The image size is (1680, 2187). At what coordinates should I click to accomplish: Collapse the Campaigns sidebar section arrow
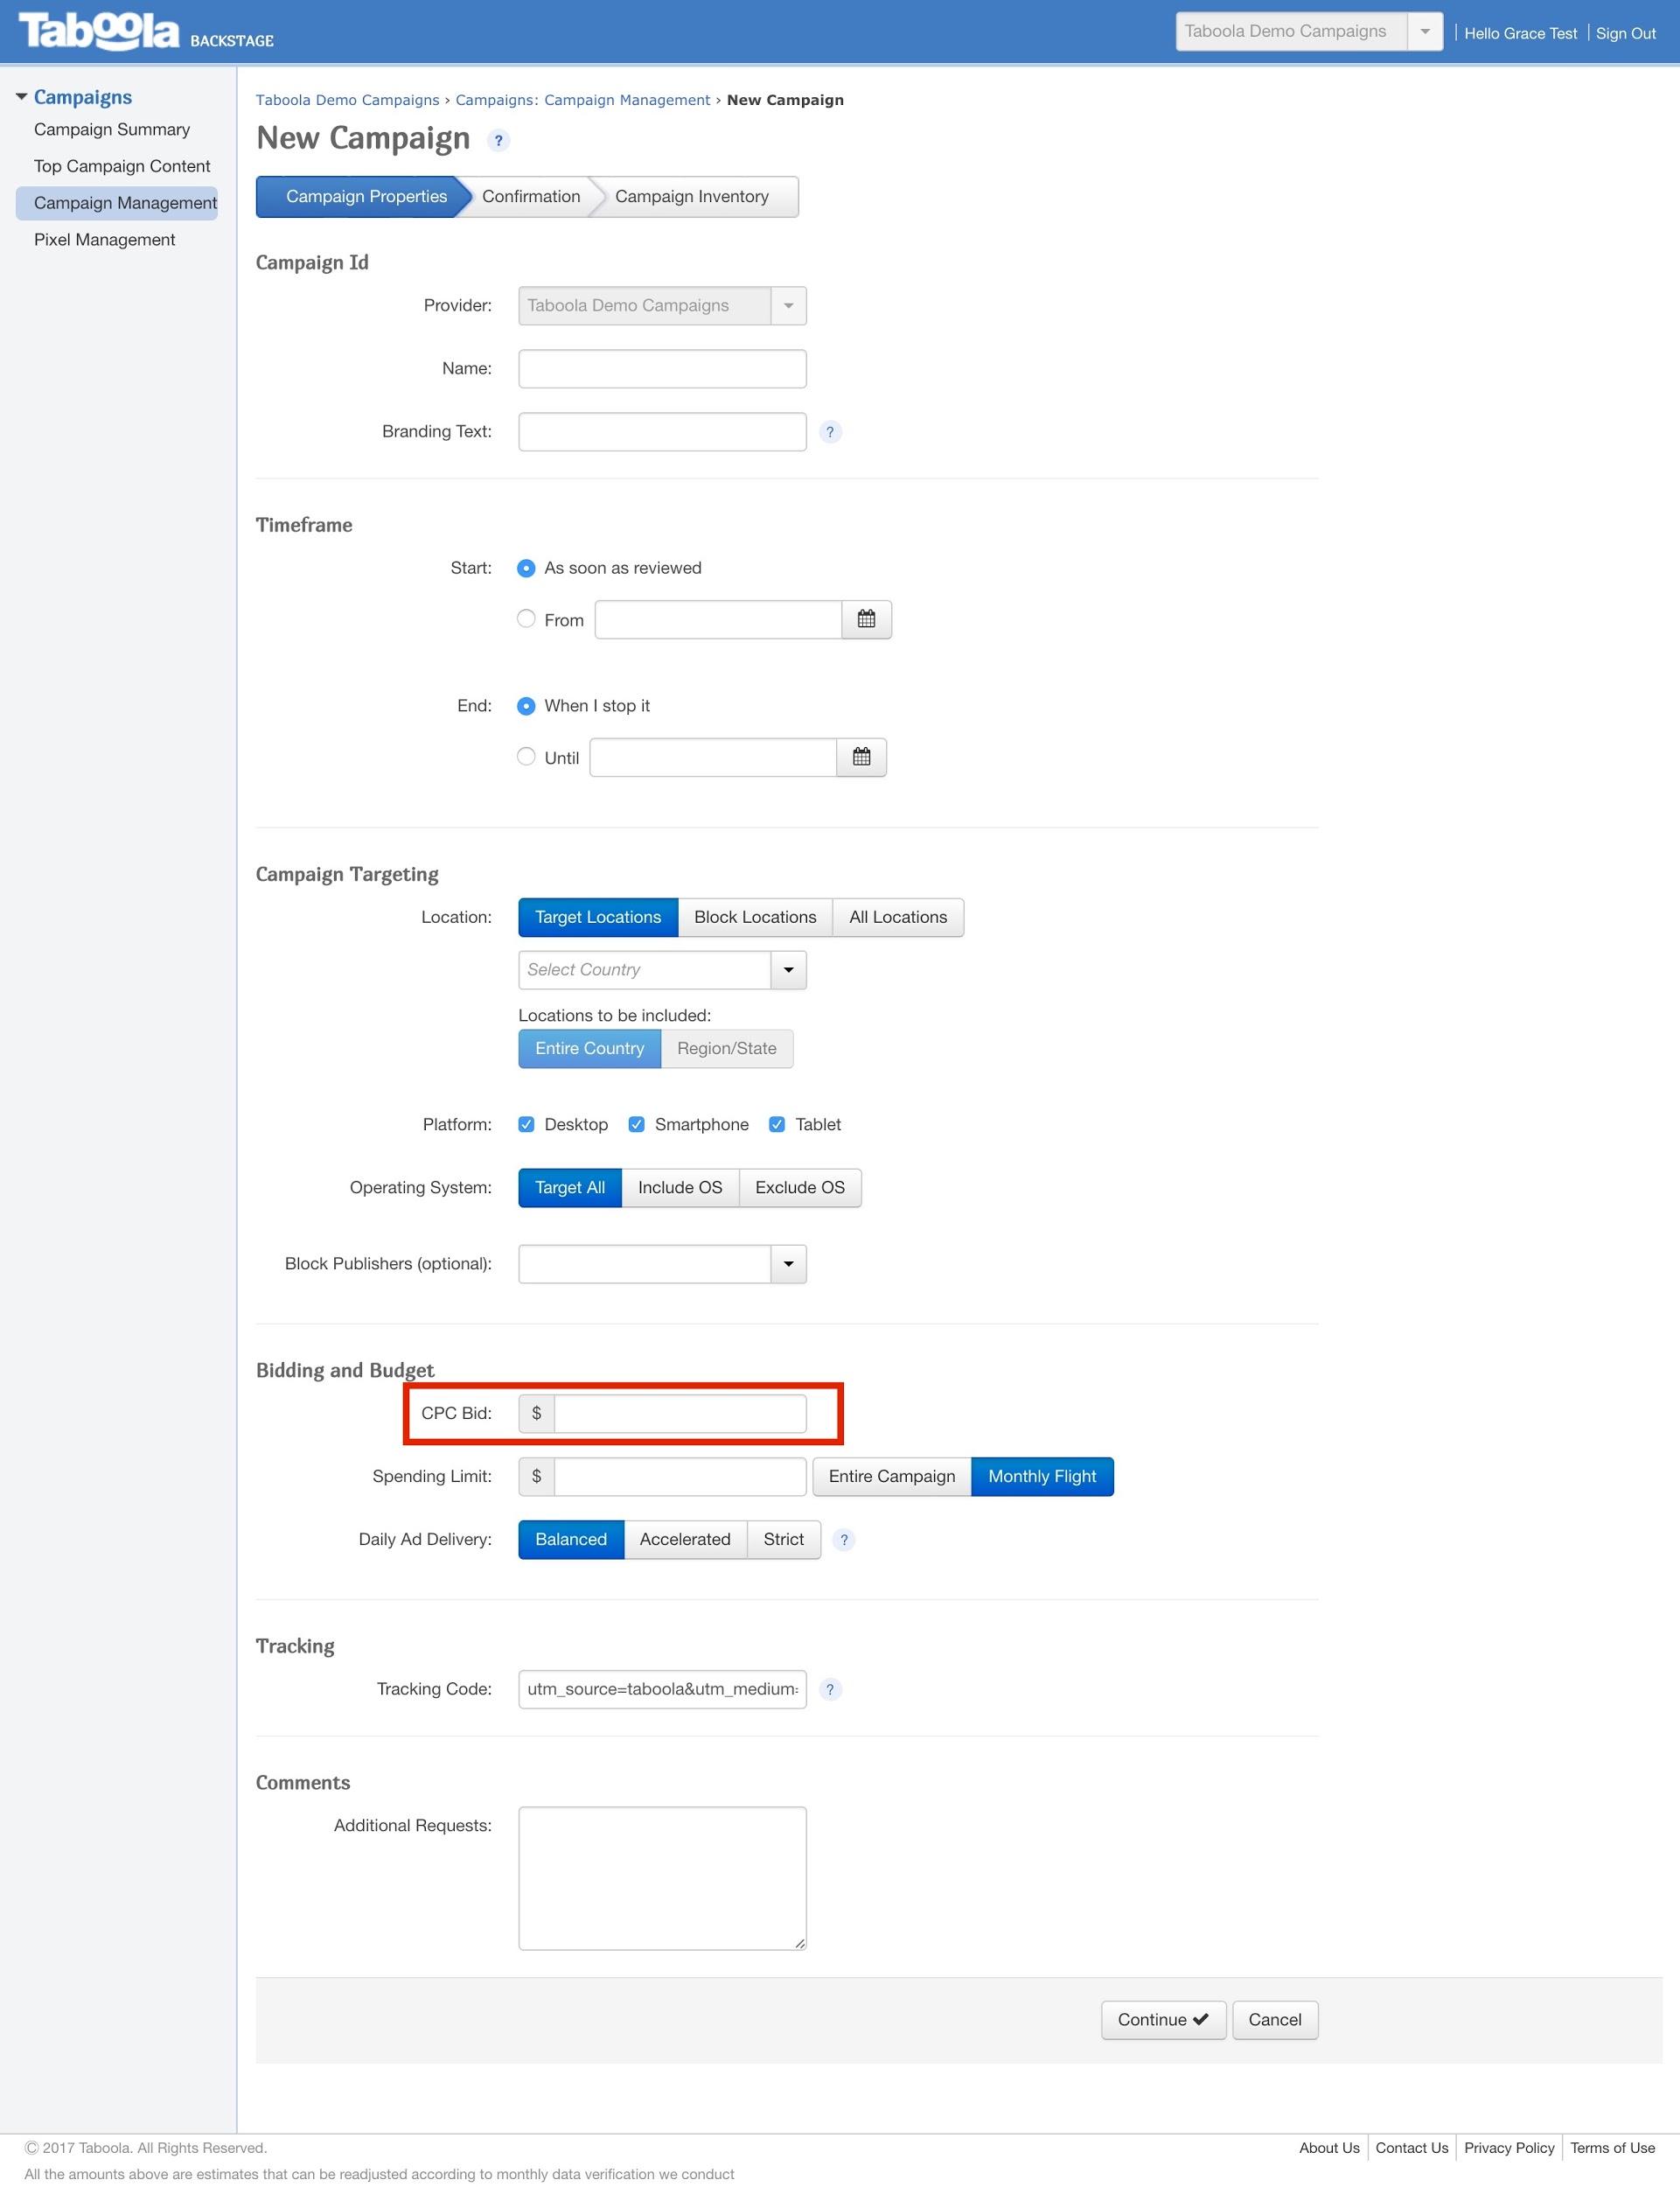point(21,97)
